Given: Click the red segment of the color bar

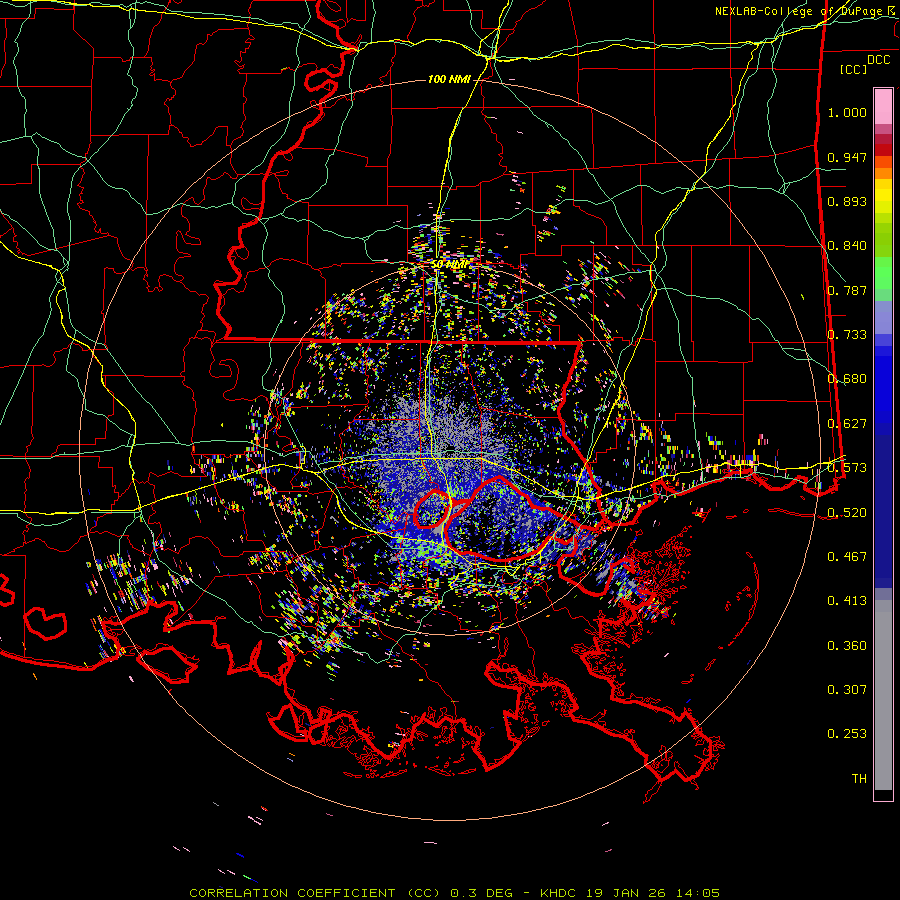Looking at the screenshot, I should click(x=883, y=150).
